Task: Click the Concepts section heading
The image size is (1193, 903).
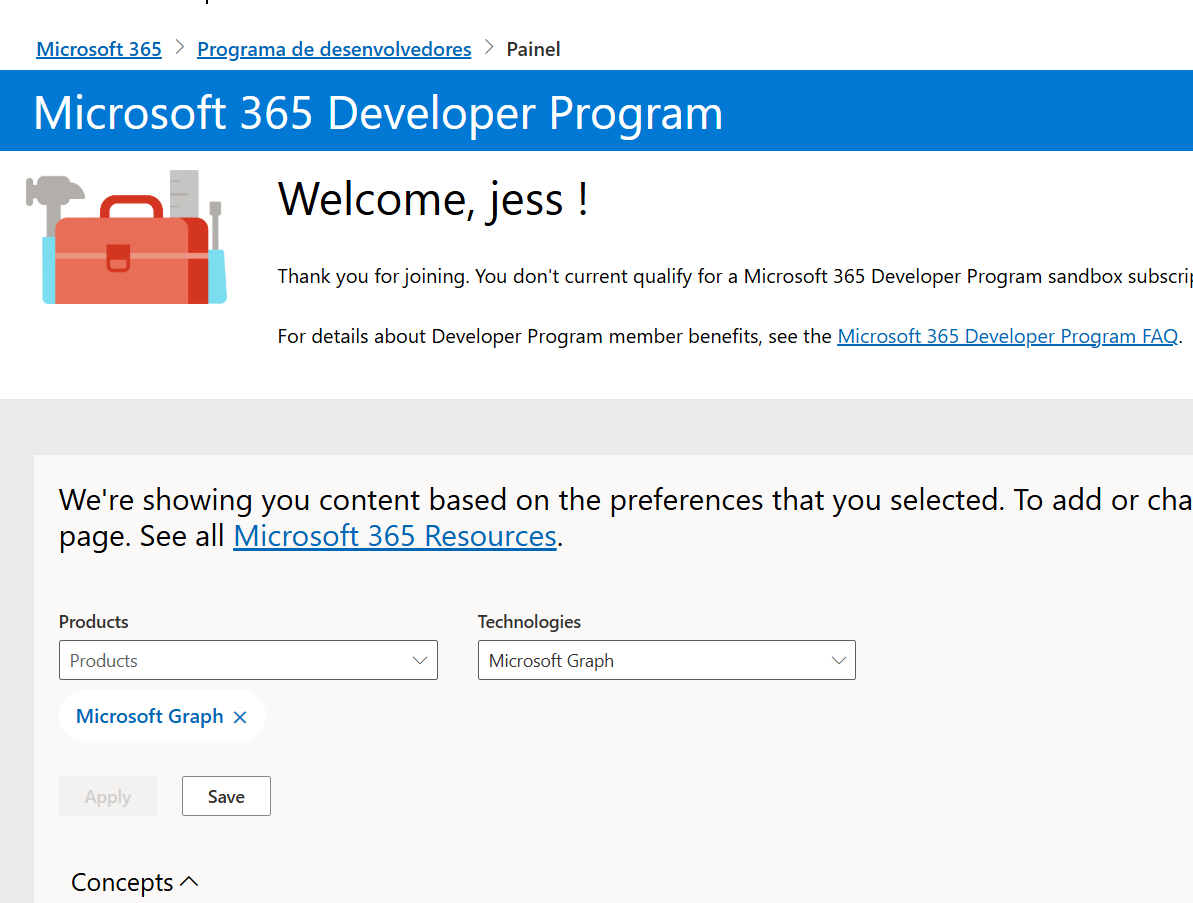Action: pos(122,882)
